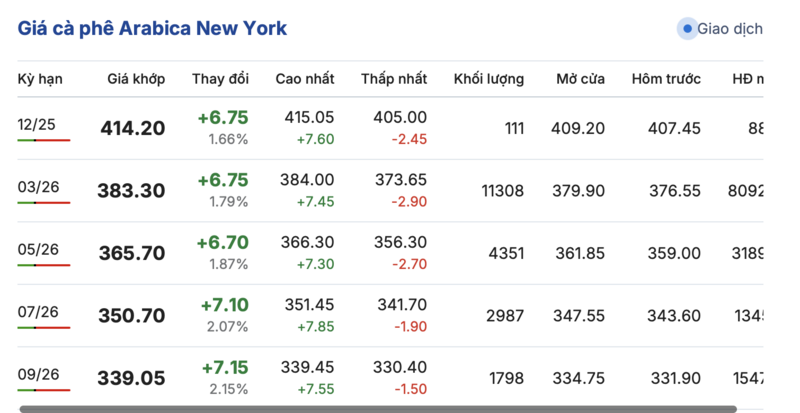This screenshot has height=413, width=800.
Task: Click the range bar under 12/25
Action: 44,140
